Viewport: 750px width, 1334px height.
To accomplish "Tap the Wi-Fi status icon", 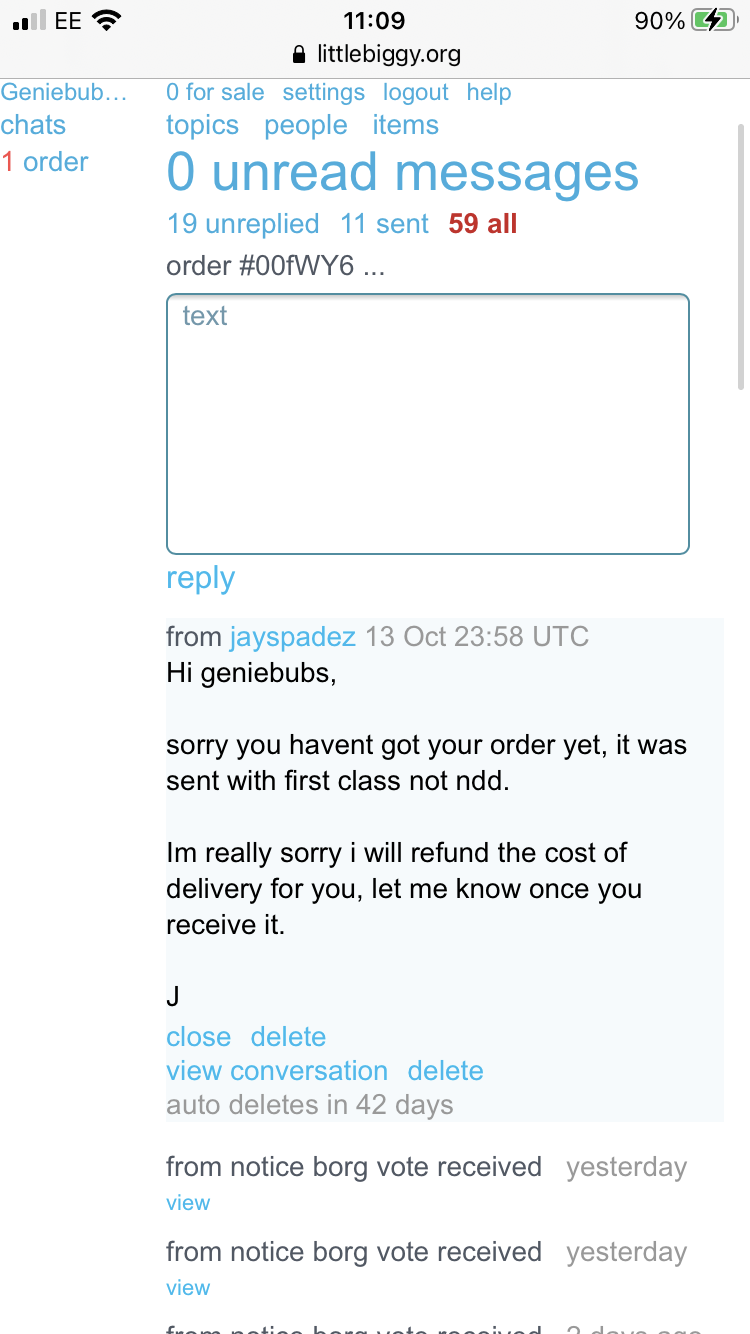I will pos(105,20).
